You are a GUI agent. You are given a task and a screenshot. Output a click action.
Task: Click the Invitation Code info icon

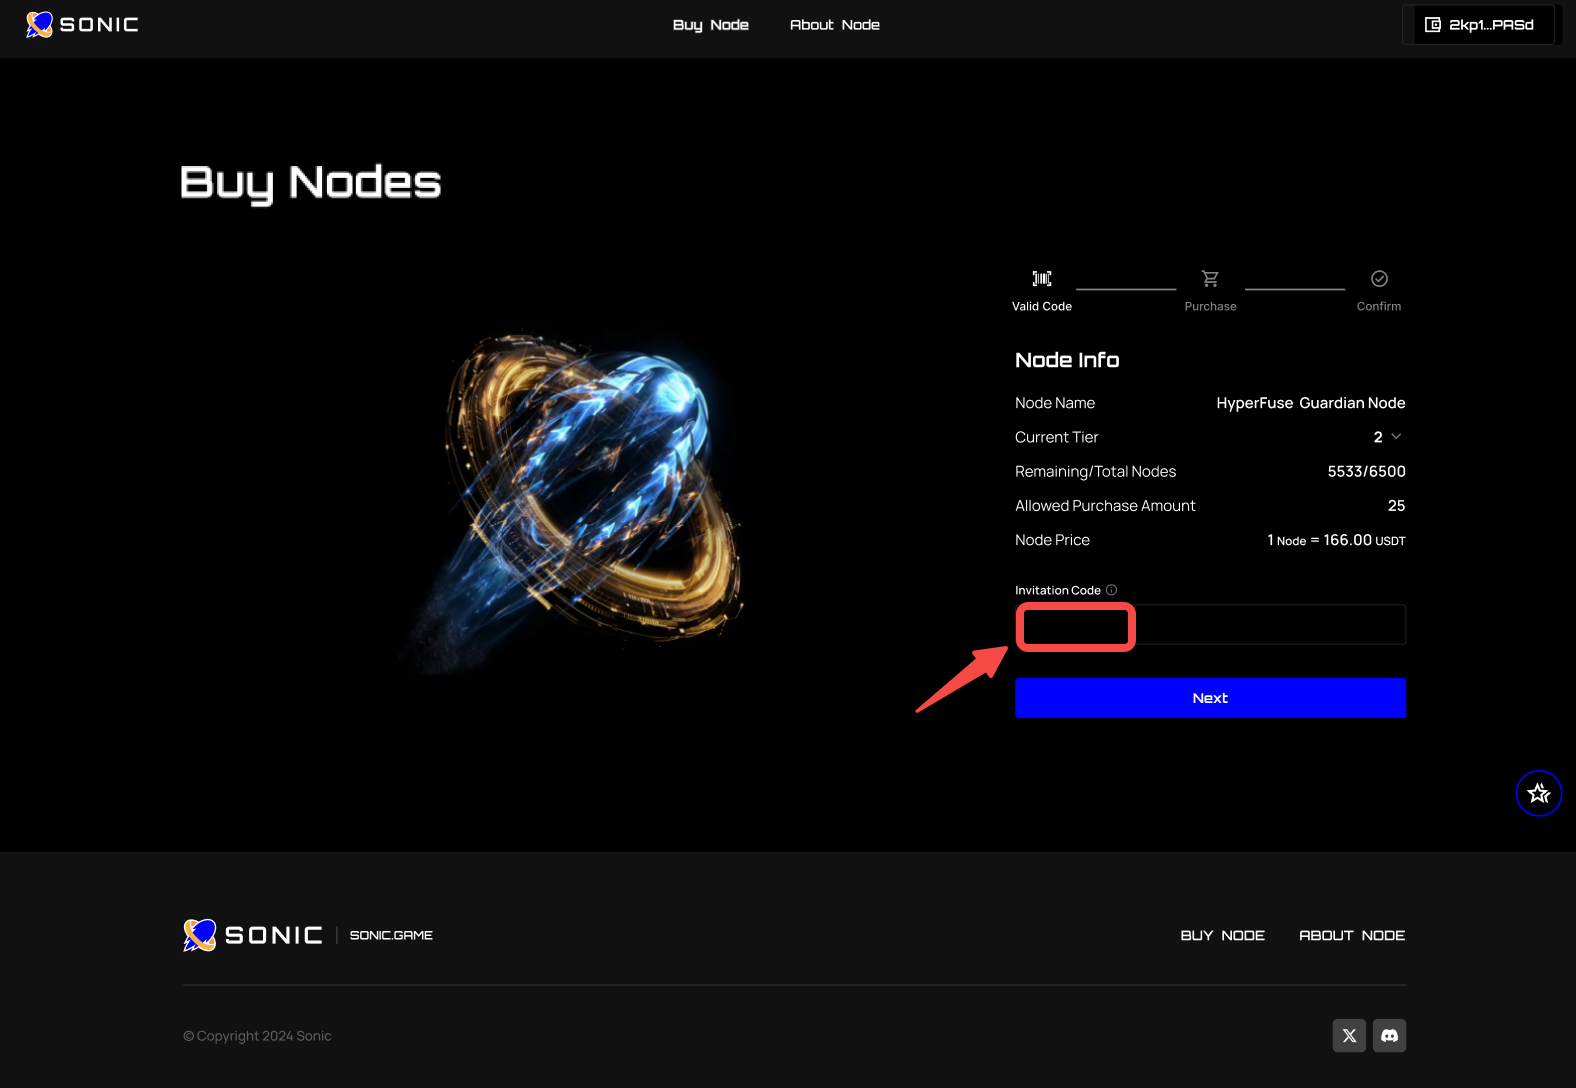1111,590
